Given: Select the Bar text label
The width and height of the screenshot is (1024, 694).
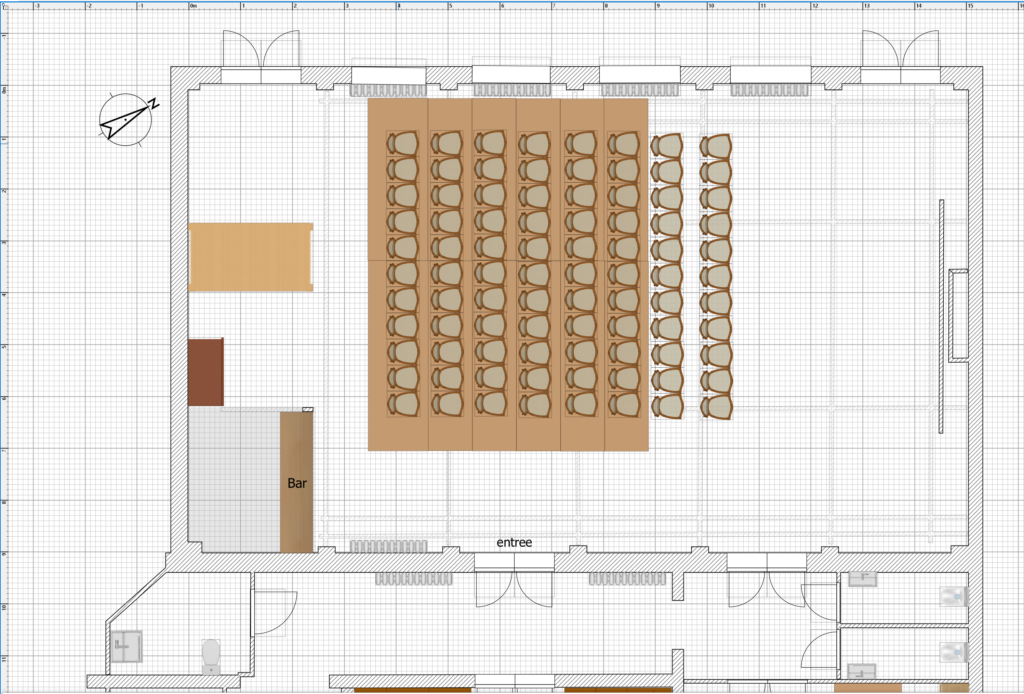Looking at the screenshot, I should [x=297, y=483].
